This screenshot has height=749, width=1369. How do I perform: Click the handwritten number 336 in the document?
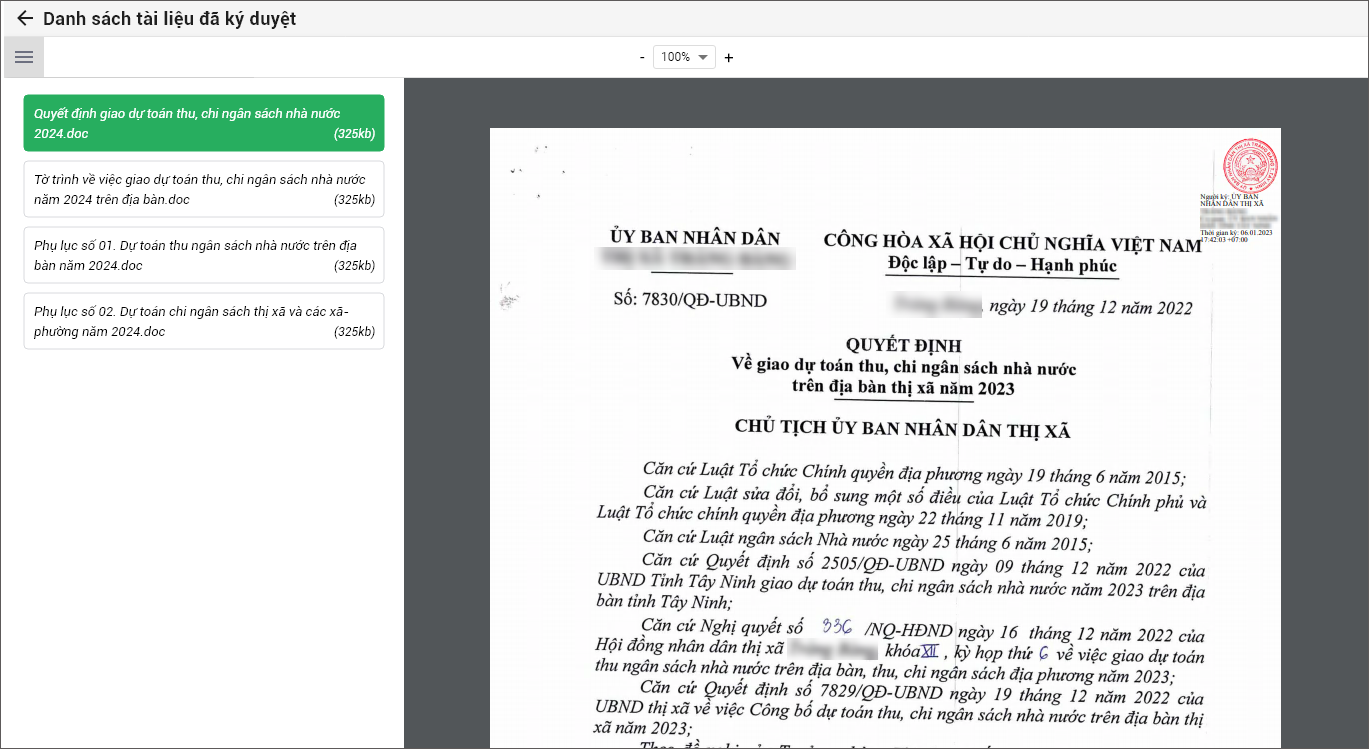(x=836, y=627)
